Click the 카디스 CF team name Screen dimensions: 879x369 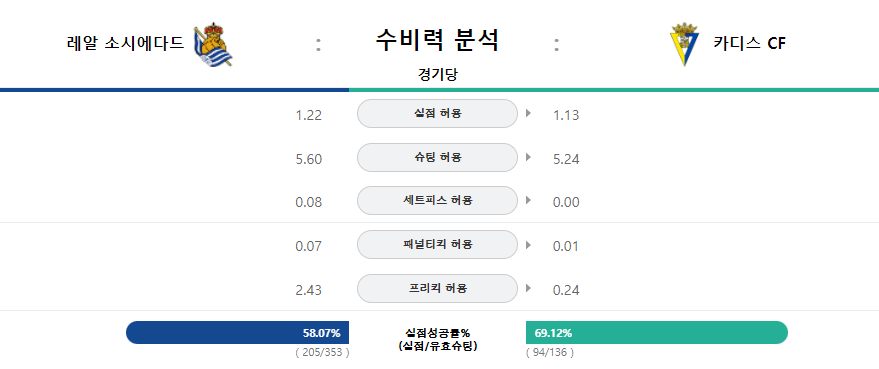pyautogui.click(x=750, y=43)
